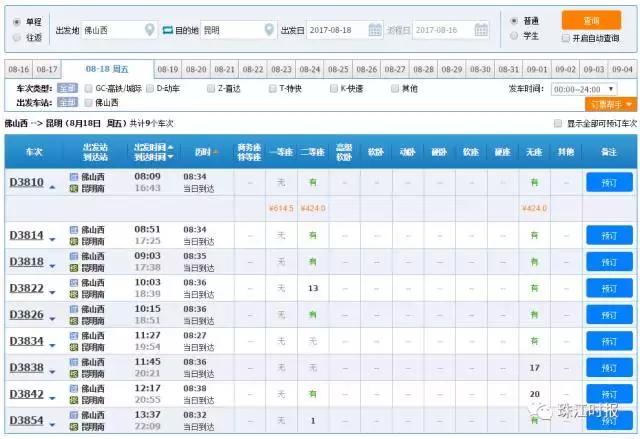This screenshot has width=640, height=439.
Task: Click the 目的地 input field with 昆明
Action: point(238,30)
